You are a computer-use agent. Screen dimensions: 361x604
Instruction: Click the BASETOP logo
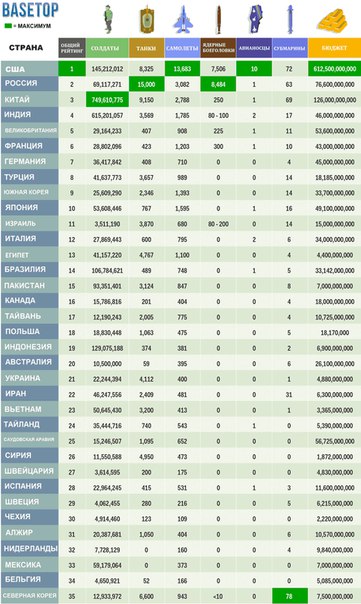point(30,10)
